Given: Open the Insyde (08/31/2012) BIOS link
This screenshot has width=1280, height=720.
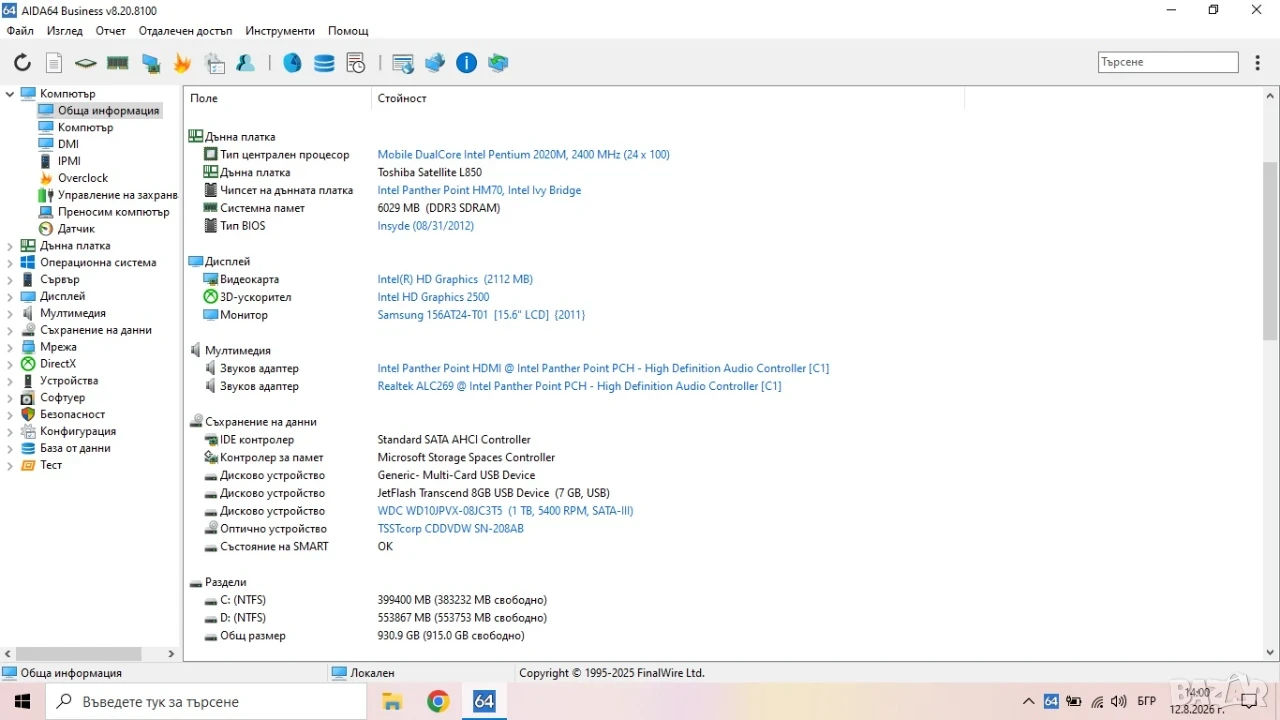Looking at the screenshot, I should 425,226.
